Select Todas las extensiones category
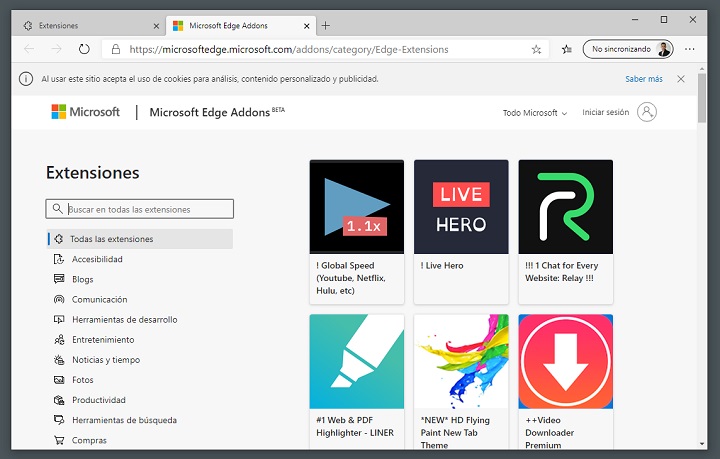This screenshot has height=459, width=720. click(x=140, y=239)
